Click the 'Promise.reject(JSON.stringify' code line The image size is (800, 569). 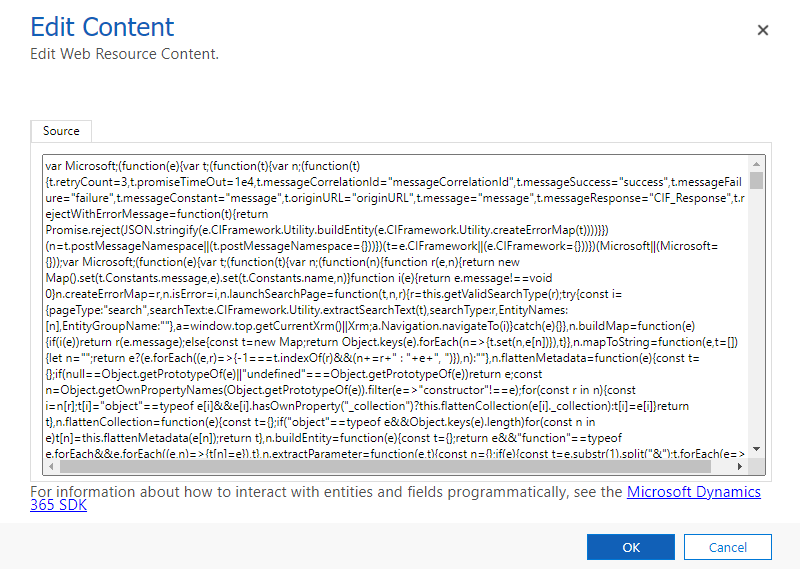327,230
